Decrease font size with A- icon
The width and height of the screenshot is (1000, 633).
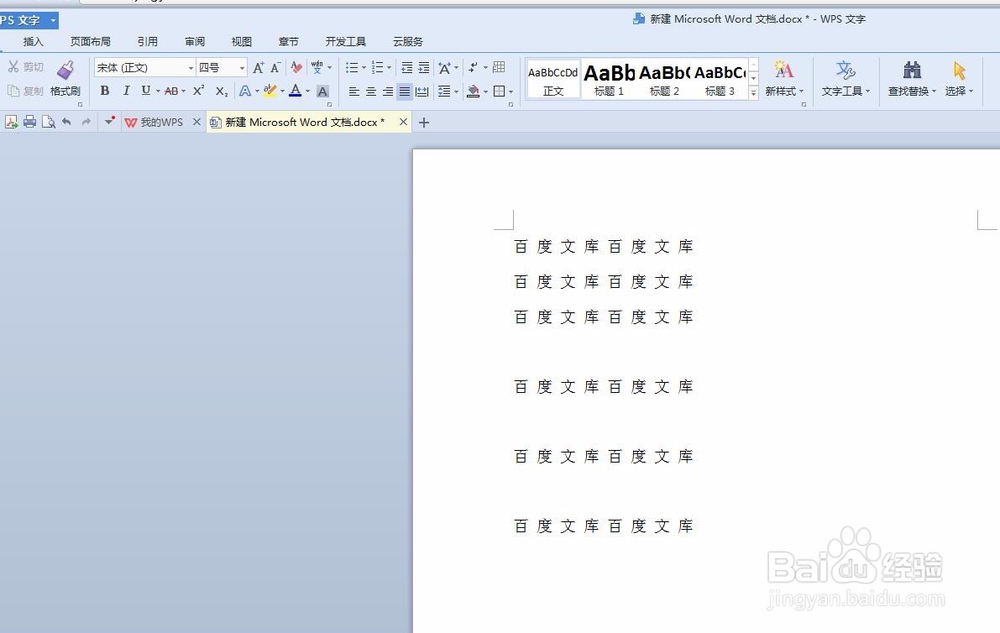(x=276, y=68)
